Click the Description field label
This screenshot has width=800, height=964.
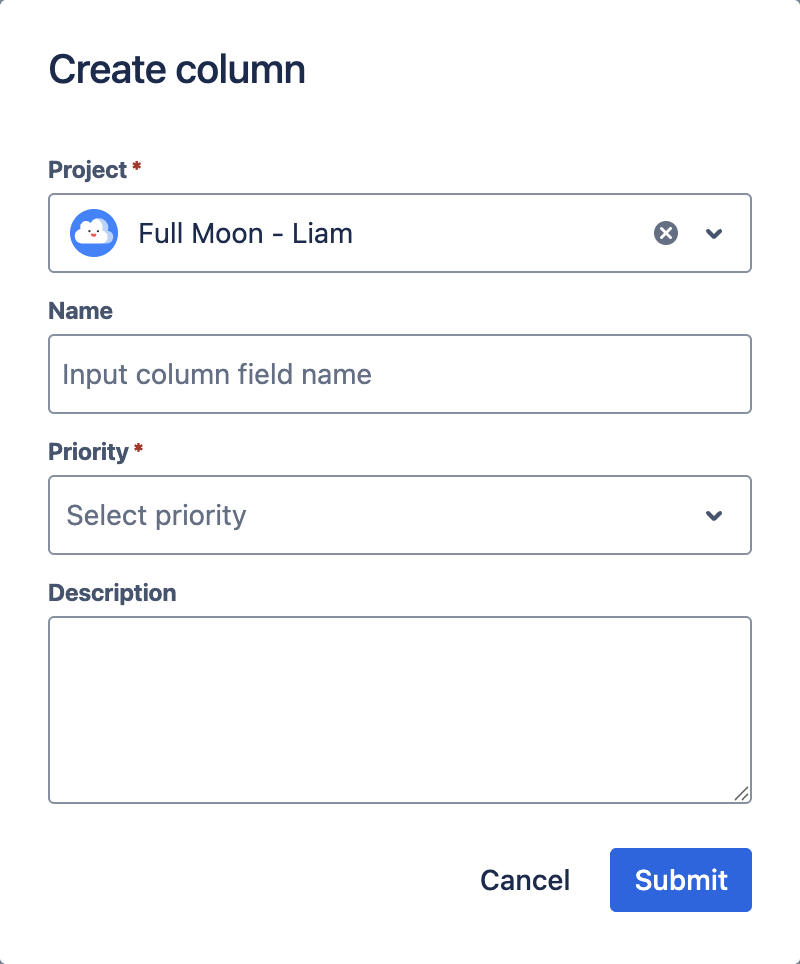point(112,593)
